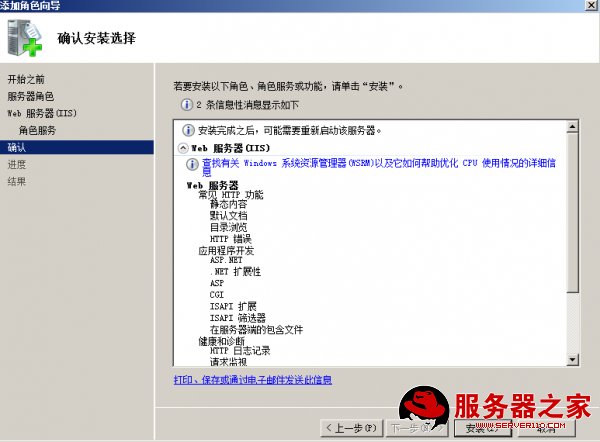Open the WSRM CPU usage details link

click(x=379, y=167)
